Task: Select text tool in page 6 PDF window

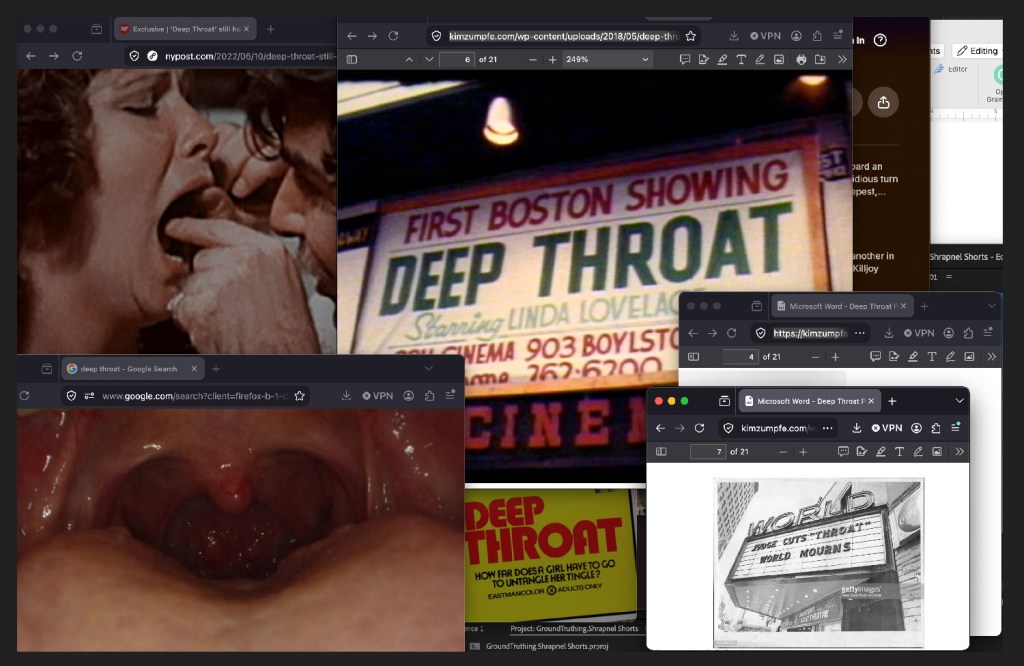Action: [x=741, y=59]
